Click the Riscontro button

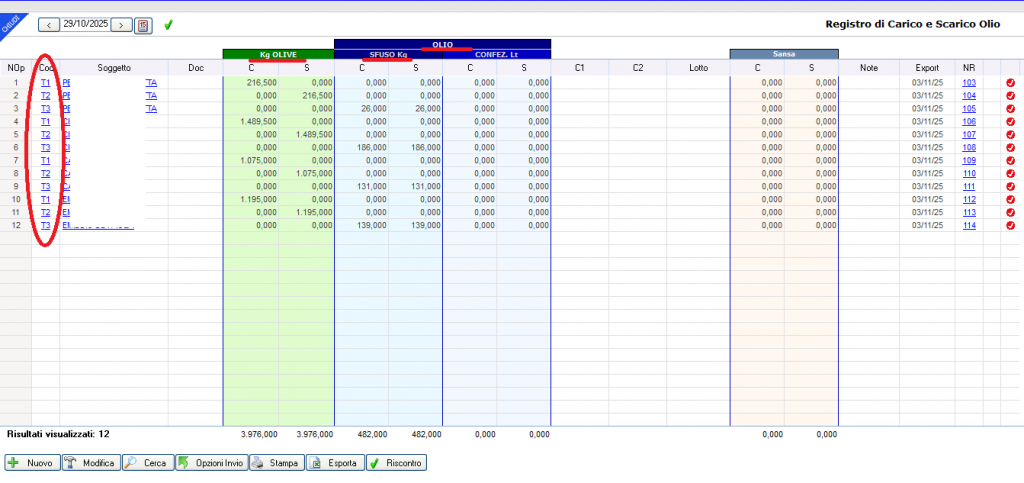(x=396, y=463)
